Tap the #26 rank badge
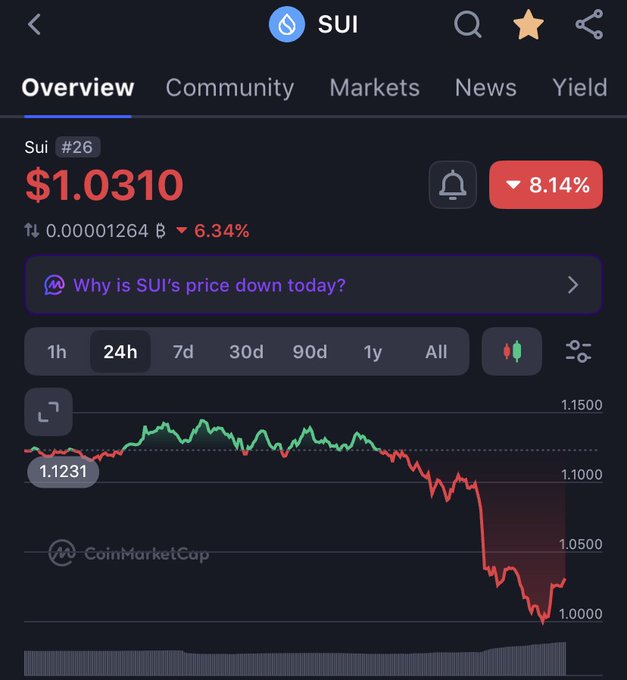 78,147
